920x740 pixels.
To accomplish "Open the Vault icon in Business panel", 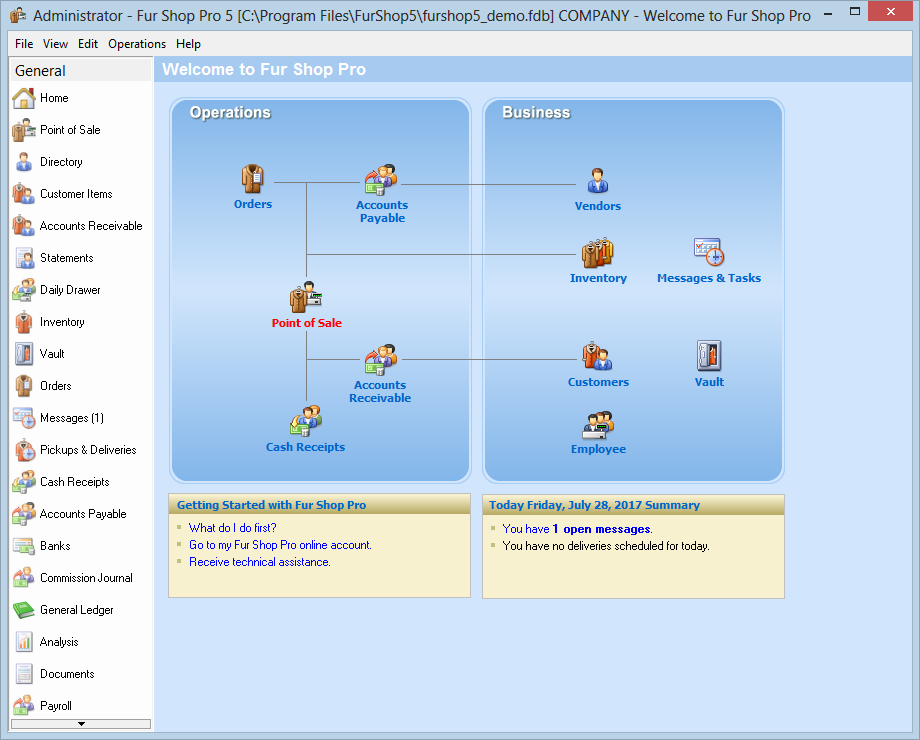I will [x=709, y=356].
